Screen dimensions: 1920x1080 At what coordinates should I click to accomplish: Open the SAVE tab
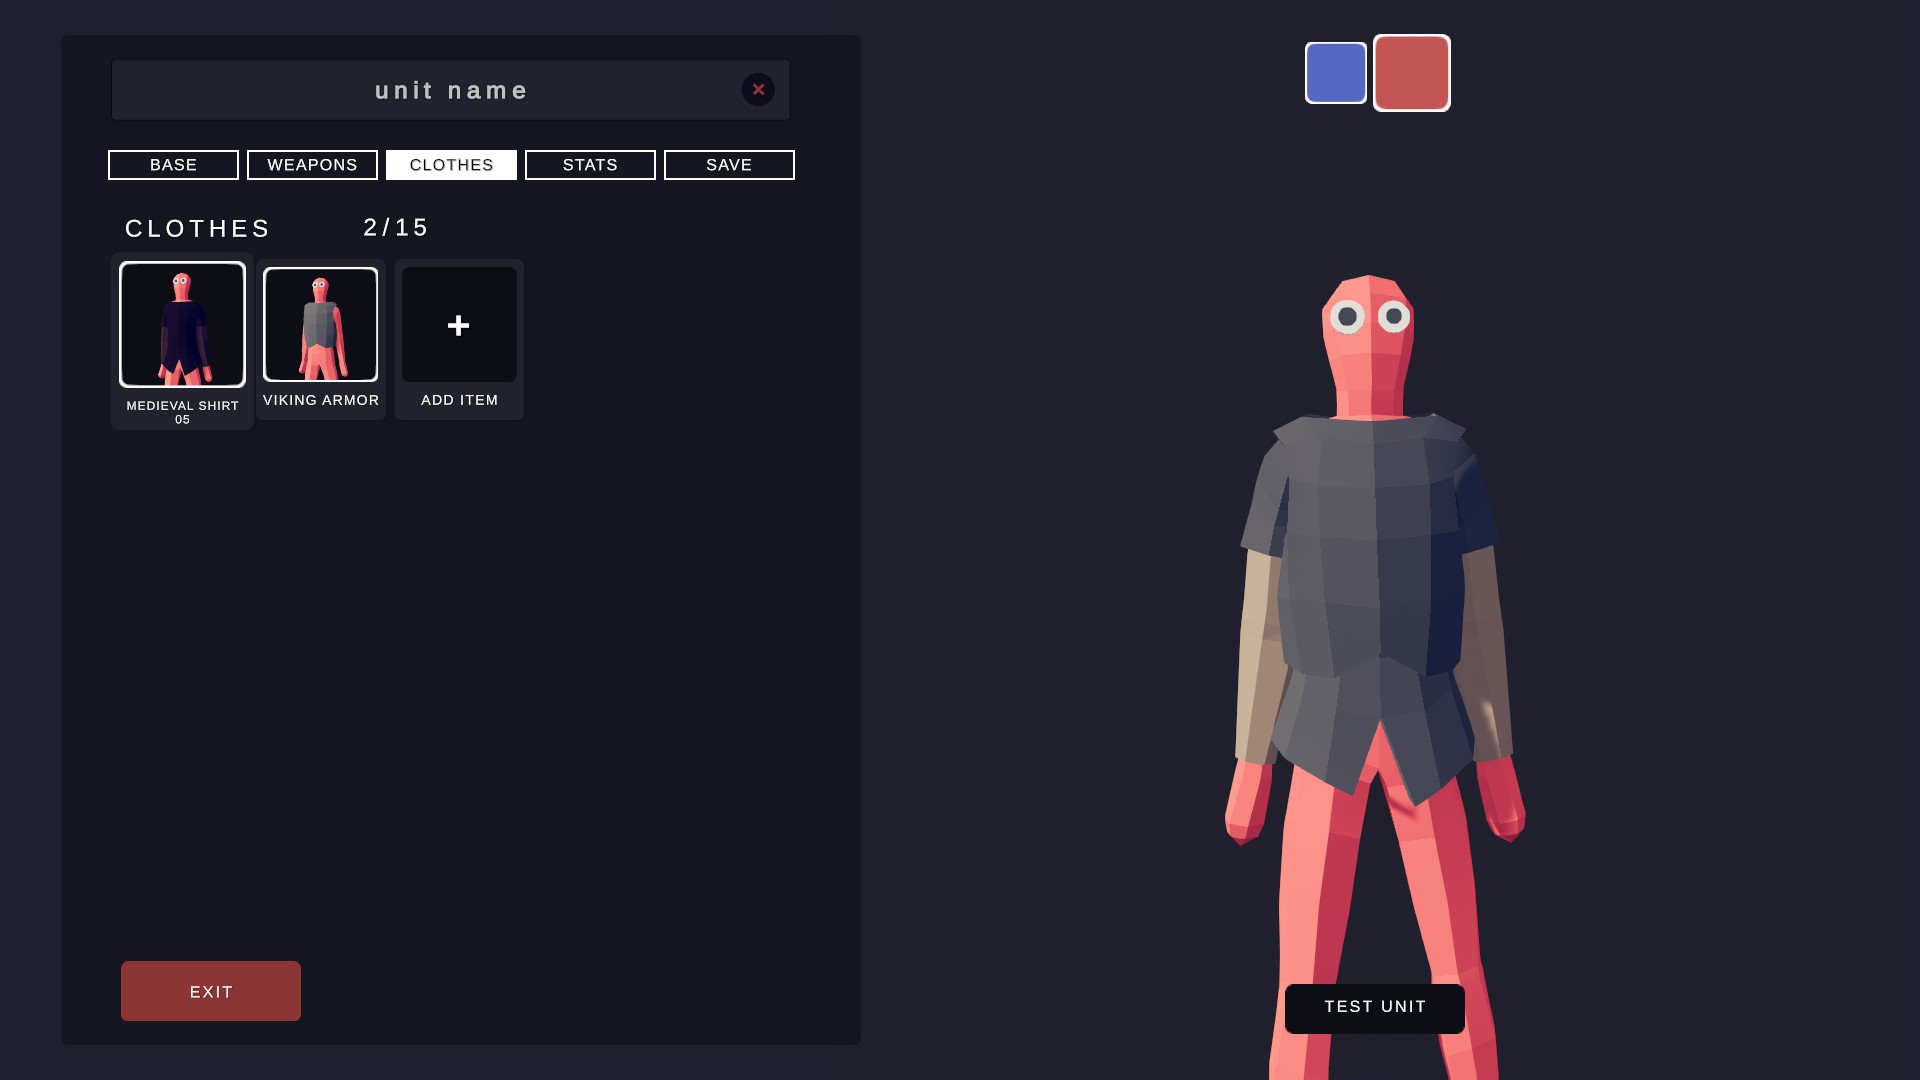pyautogui.click(x=729, y=165)
